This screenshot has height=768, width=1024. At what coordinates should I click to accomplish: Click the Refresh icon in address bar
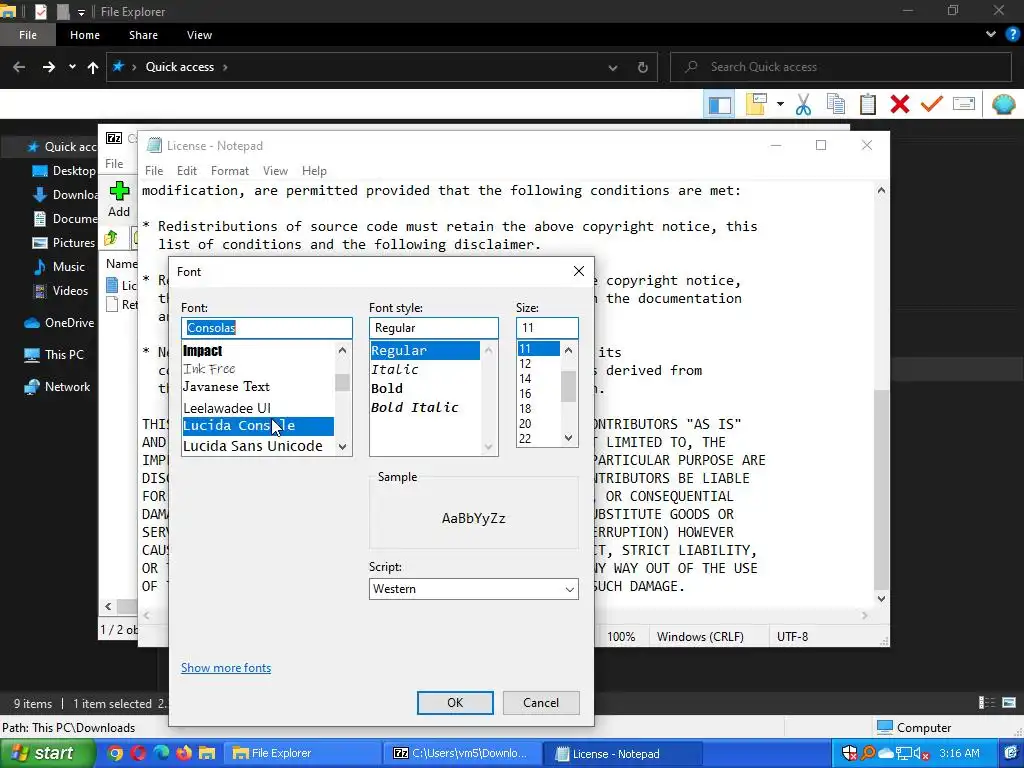pos(643,67)
